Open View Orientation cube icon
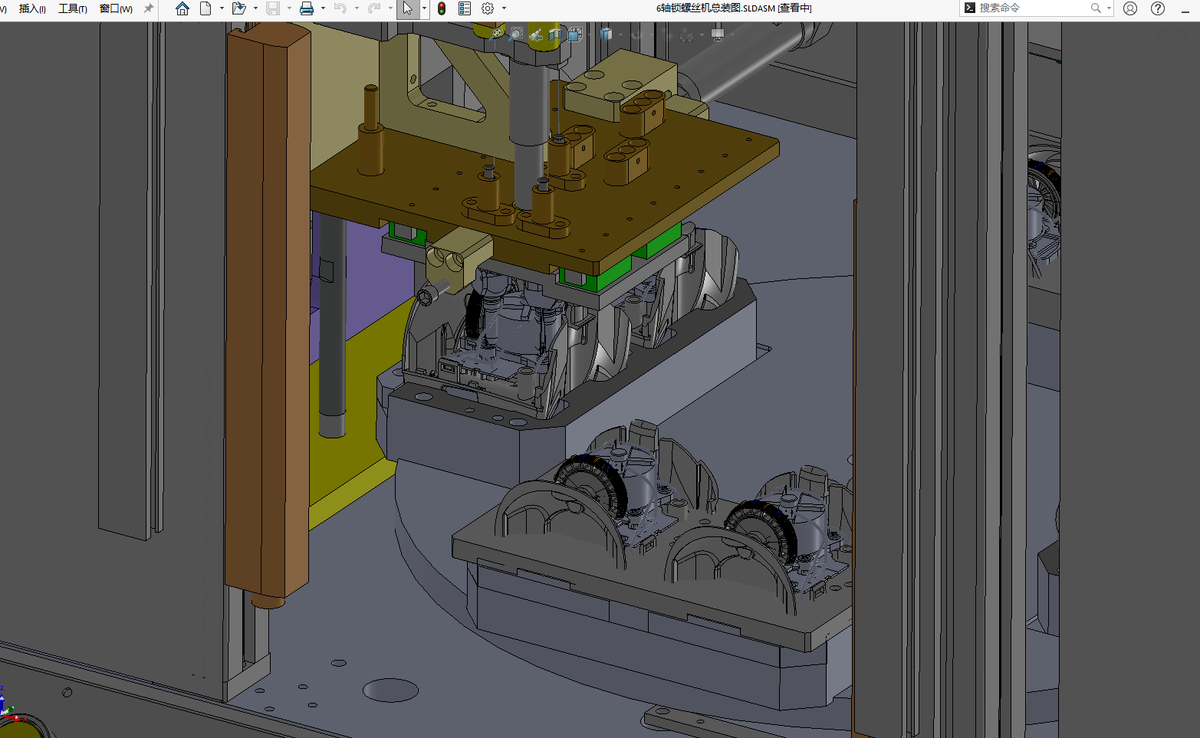The width and height of the screenshot is (1200, 738). pos(575,34)
